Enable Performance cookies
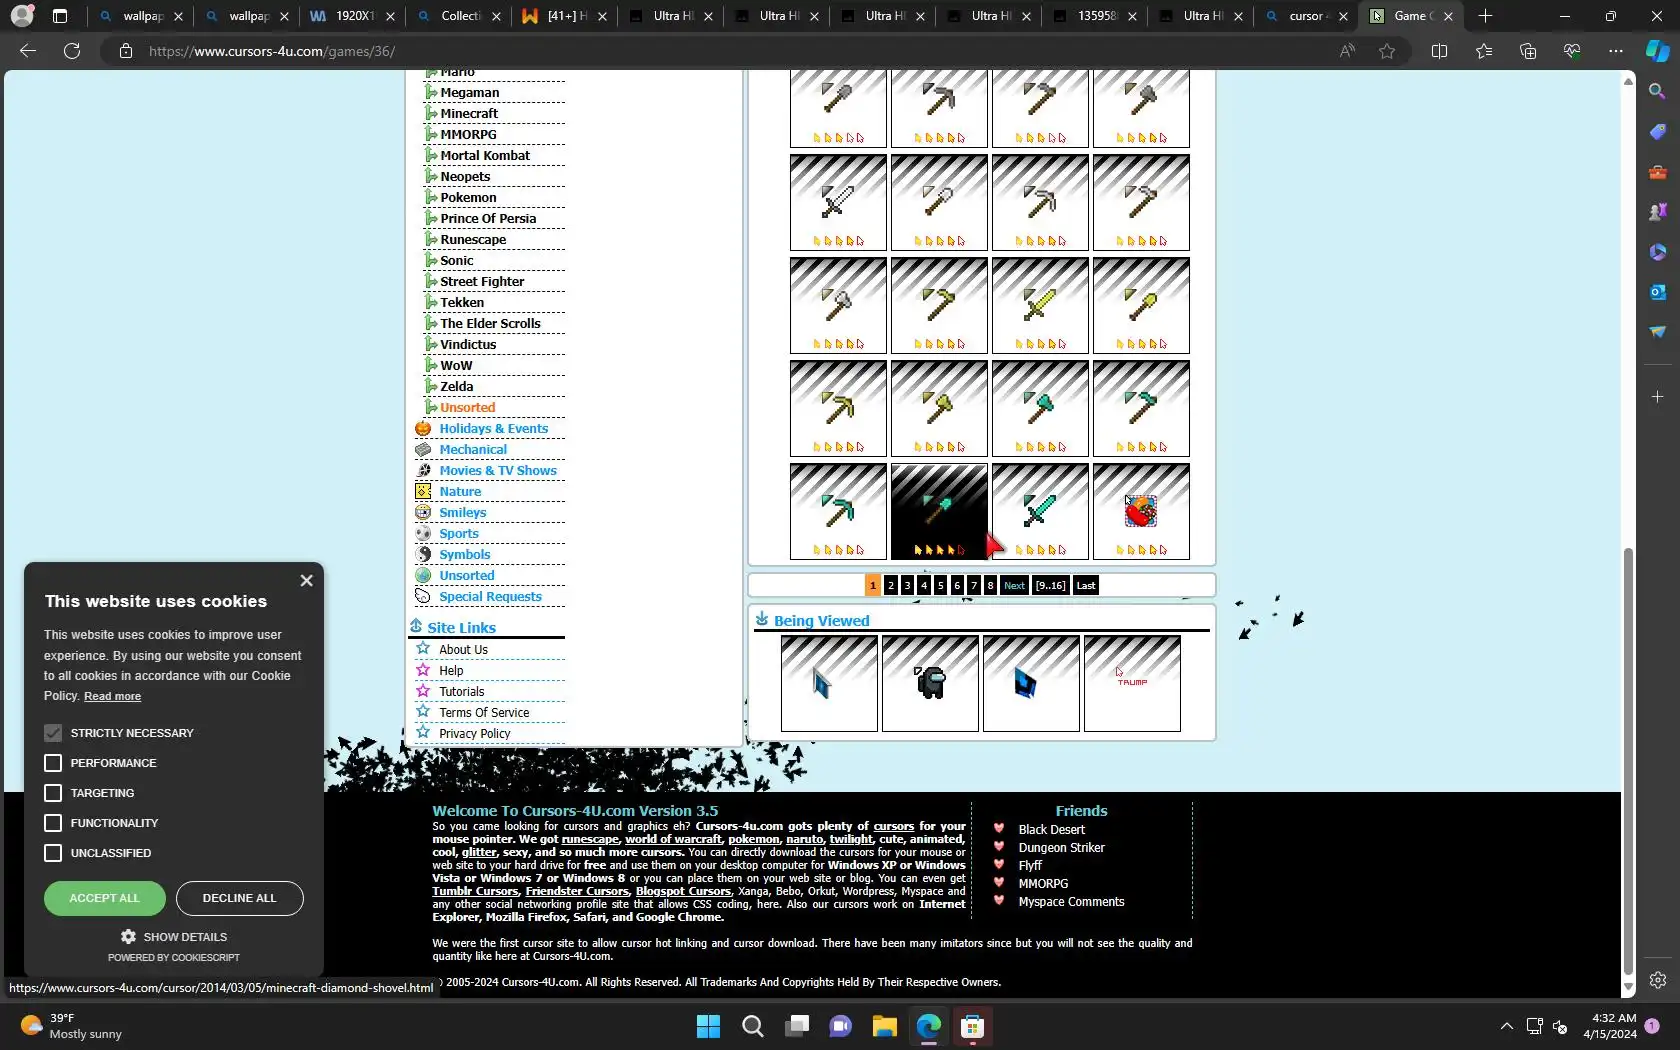 (x=53, y=763)
